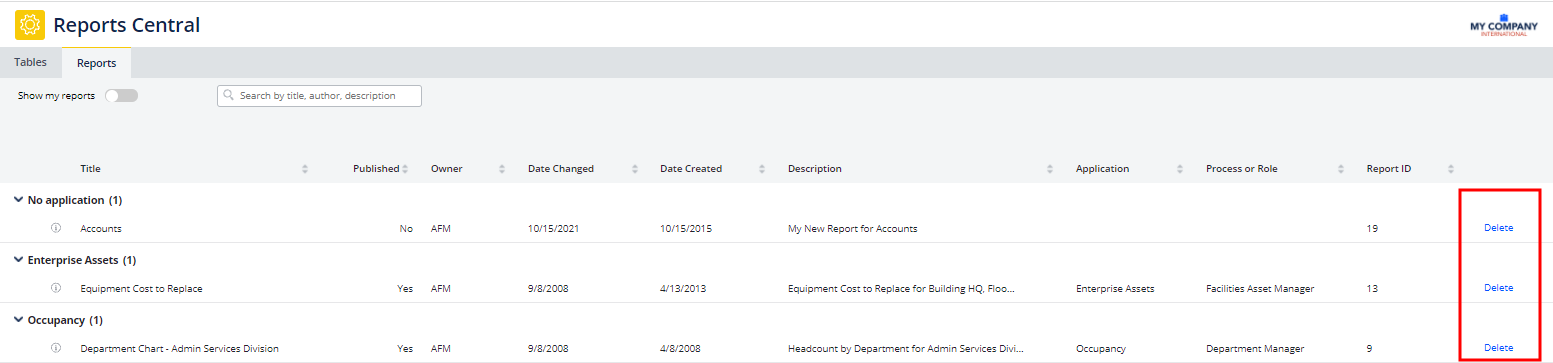The width and height of the screenshot is (1553, 363).
Task: Collapse the Enterprise Assets group
Action: click(x=18, y=260)
